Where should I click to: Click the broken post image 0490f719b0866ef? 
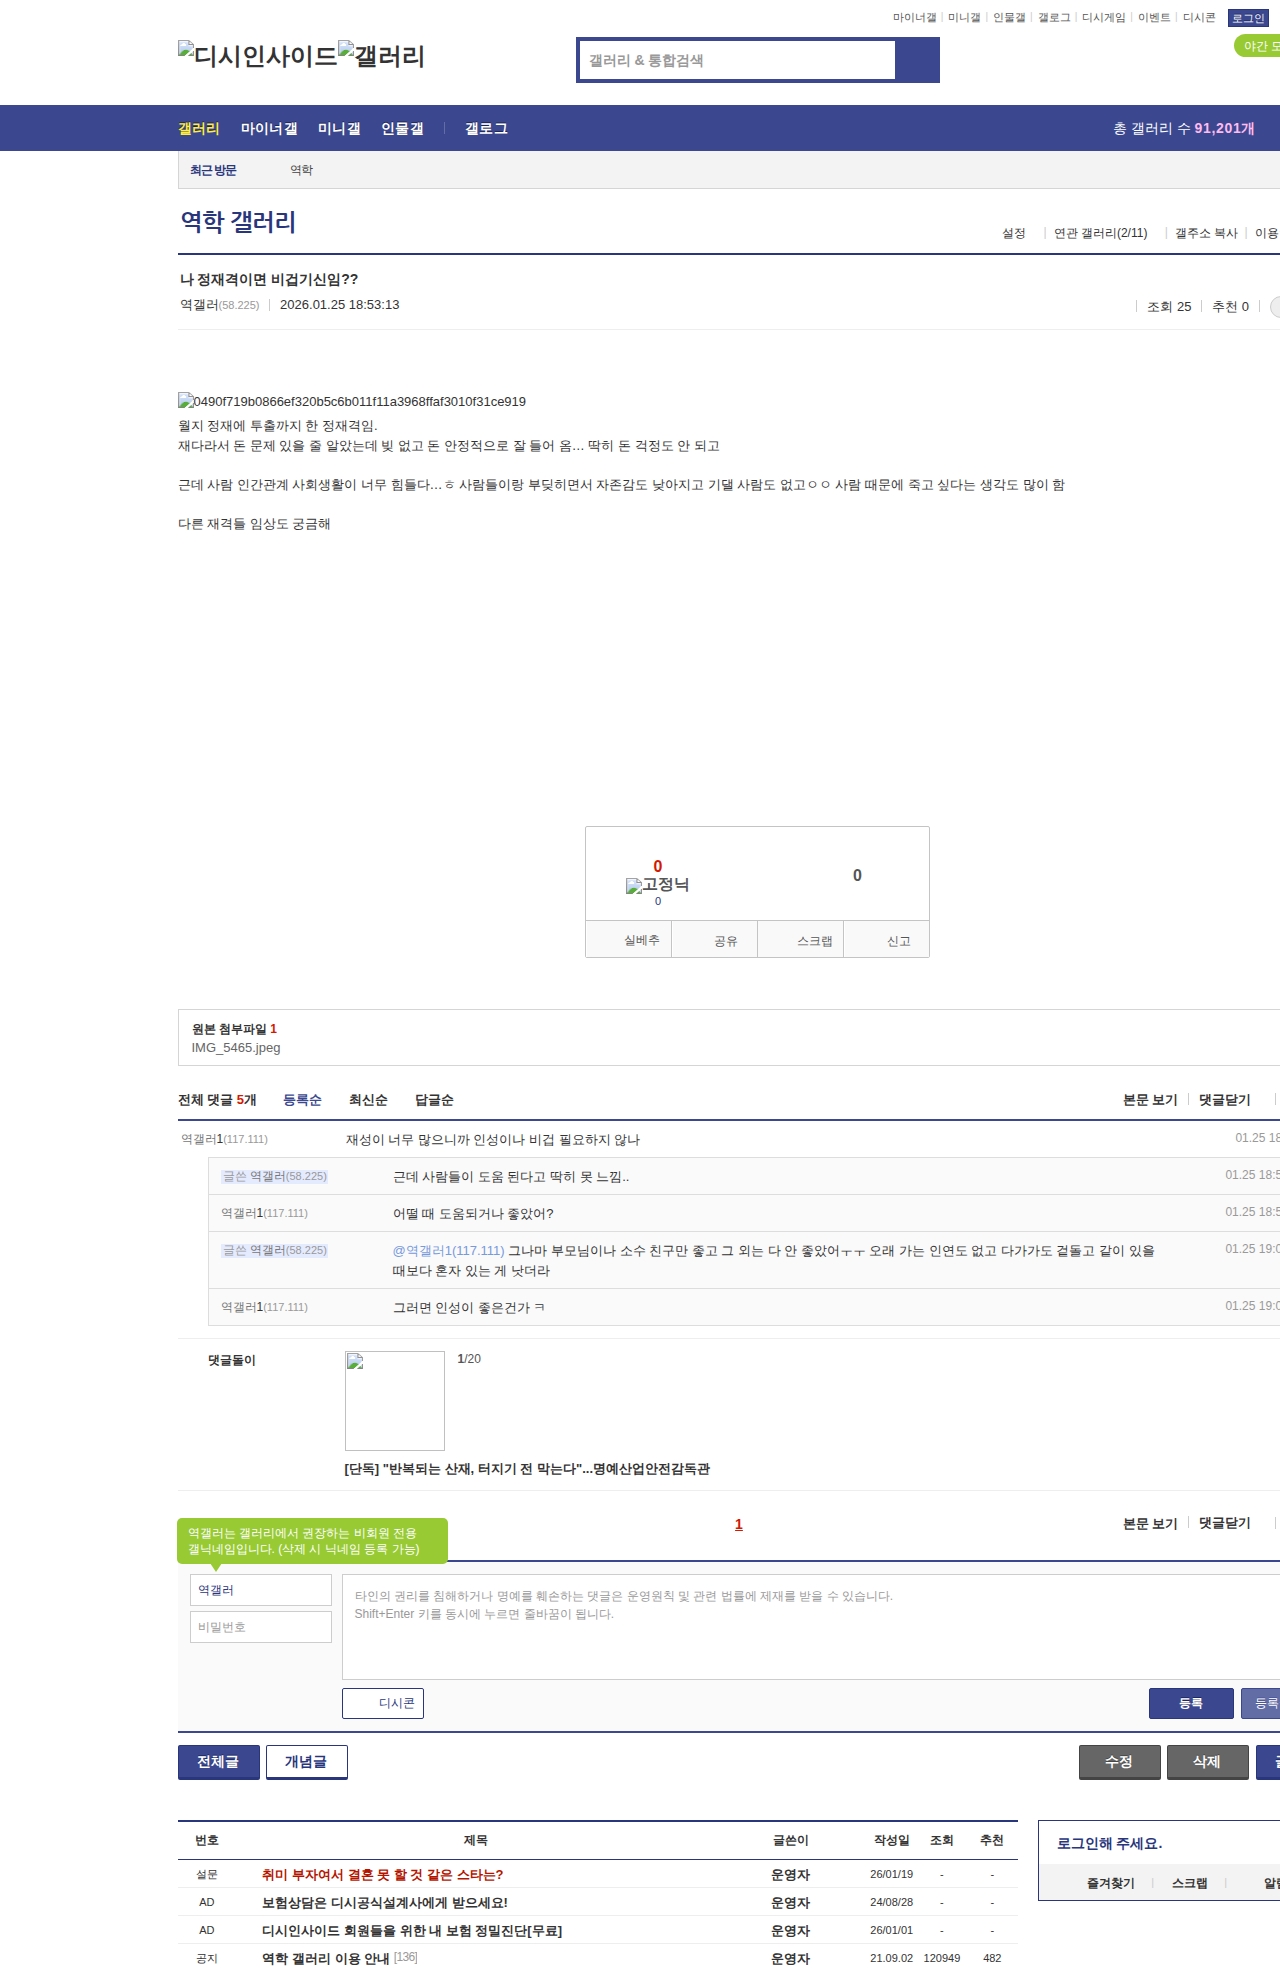click(352, 401)
